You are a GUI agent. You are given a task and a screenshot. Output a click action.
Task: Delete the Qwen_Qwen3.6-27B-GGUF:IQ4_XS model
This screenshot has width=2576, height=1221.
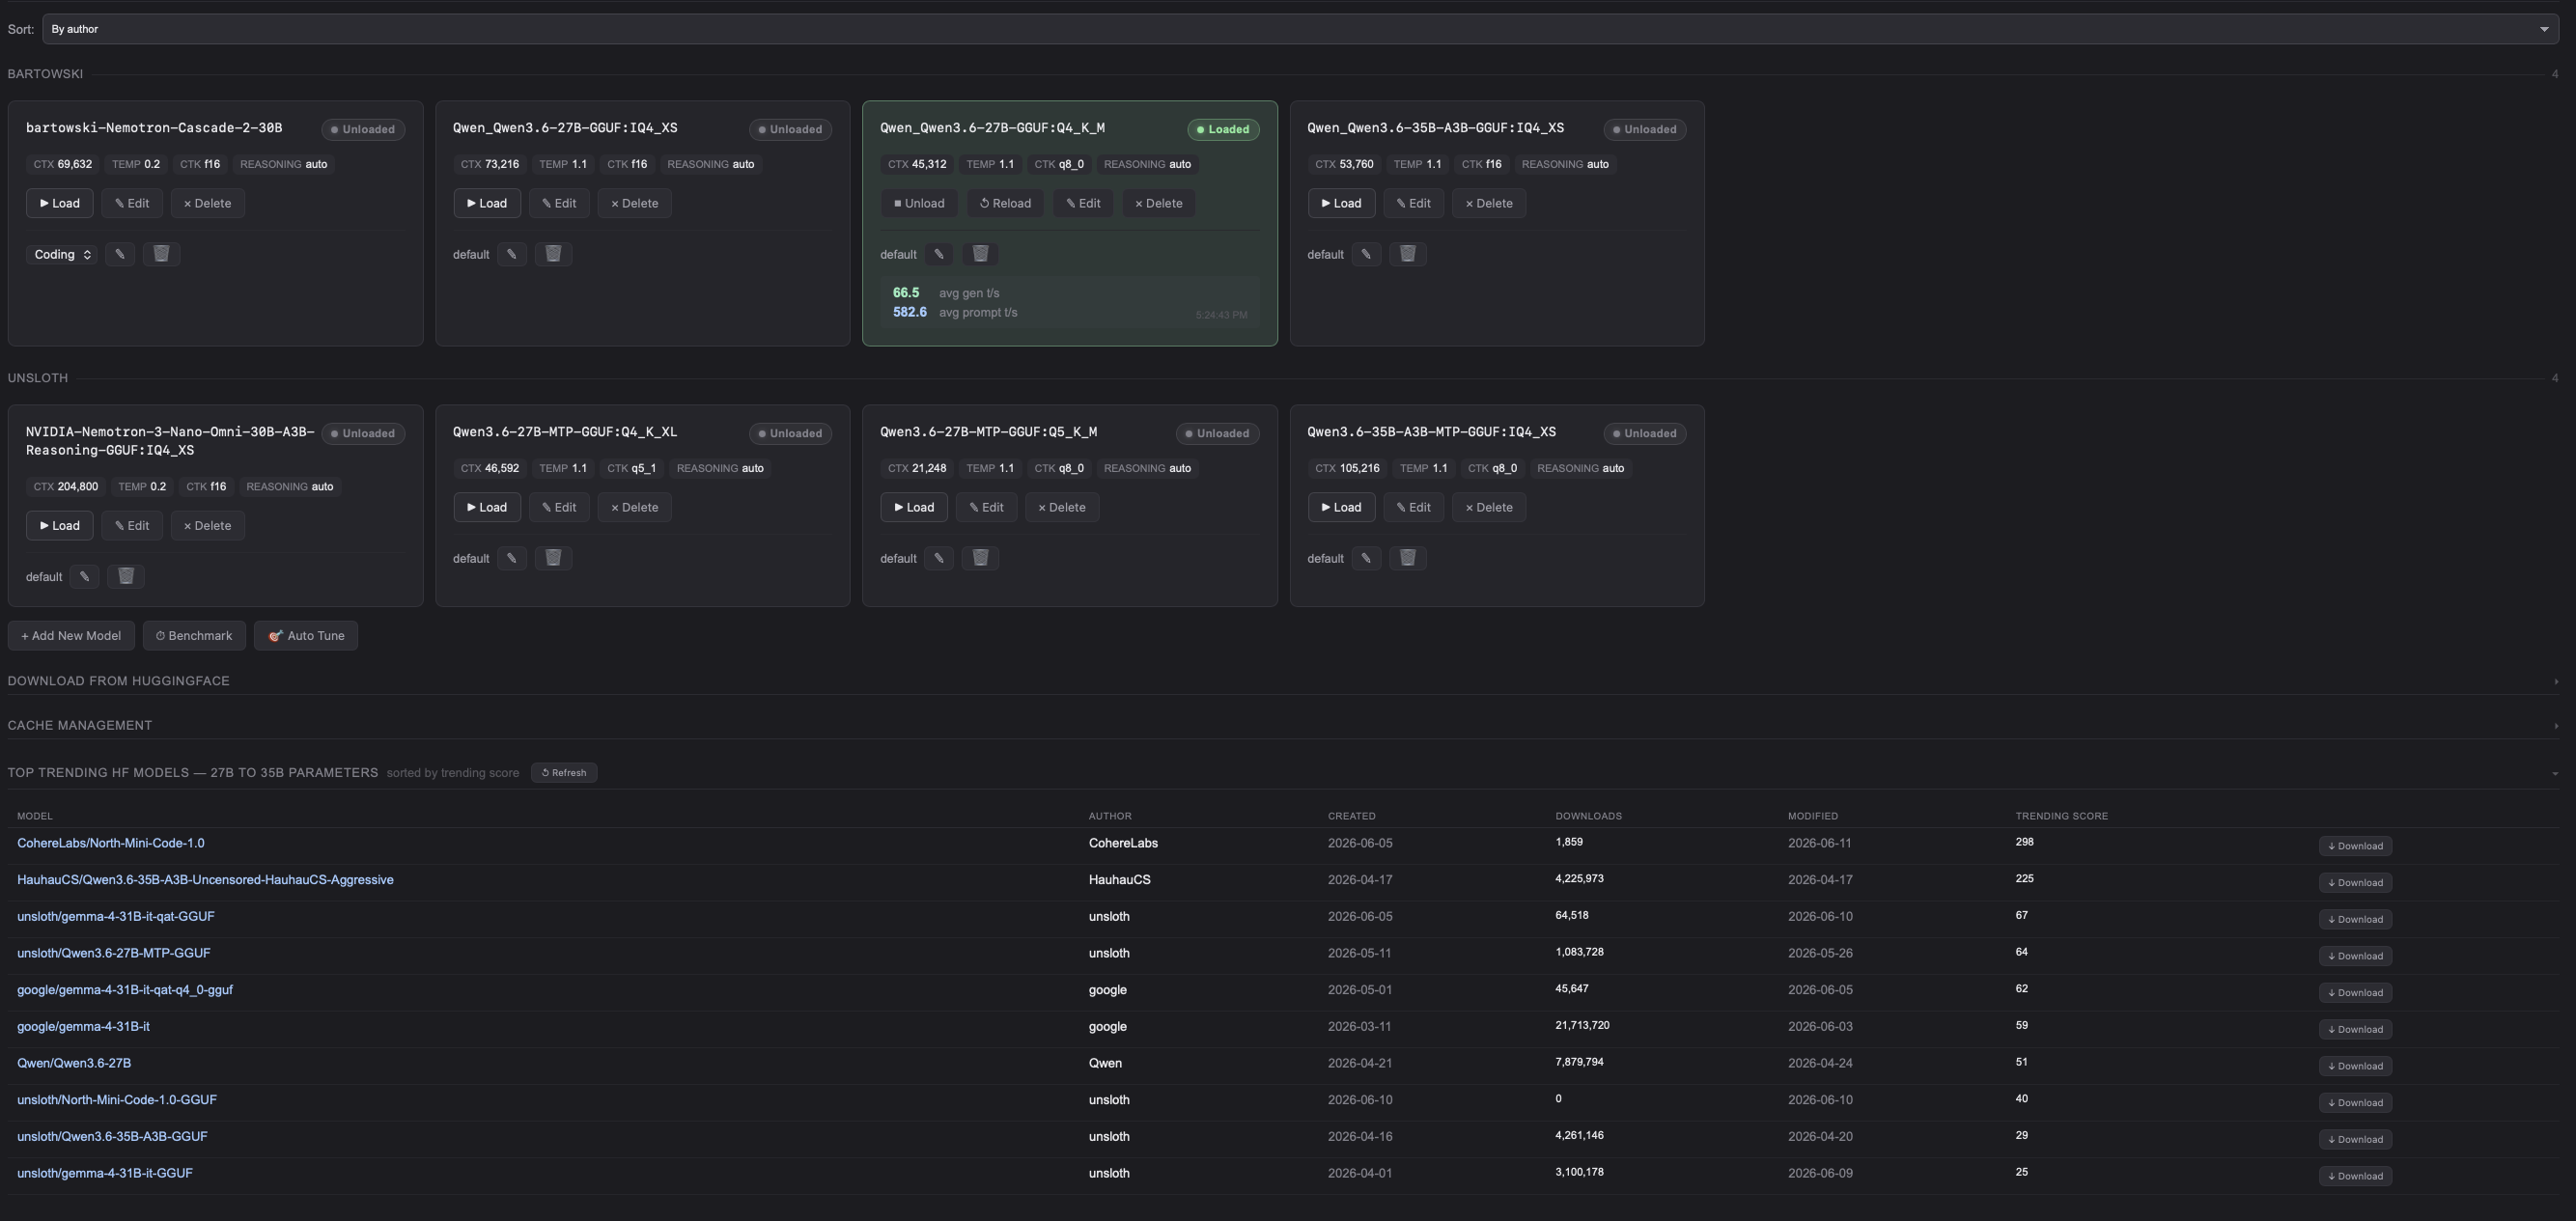[635, 203]
